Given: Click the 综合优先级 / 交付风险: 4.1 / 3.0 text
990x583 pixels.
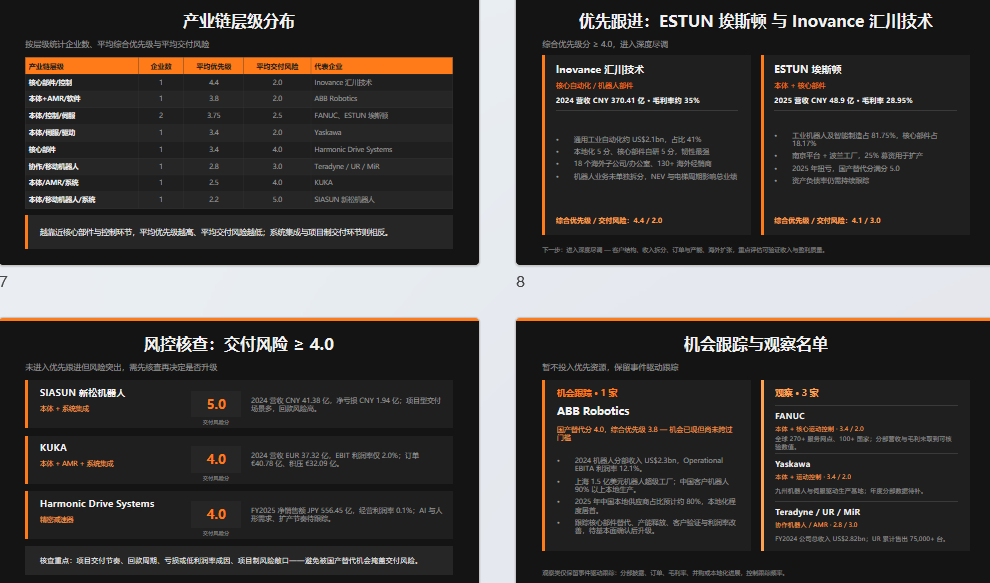Looking at the screenshot, I should pos(827,220).
